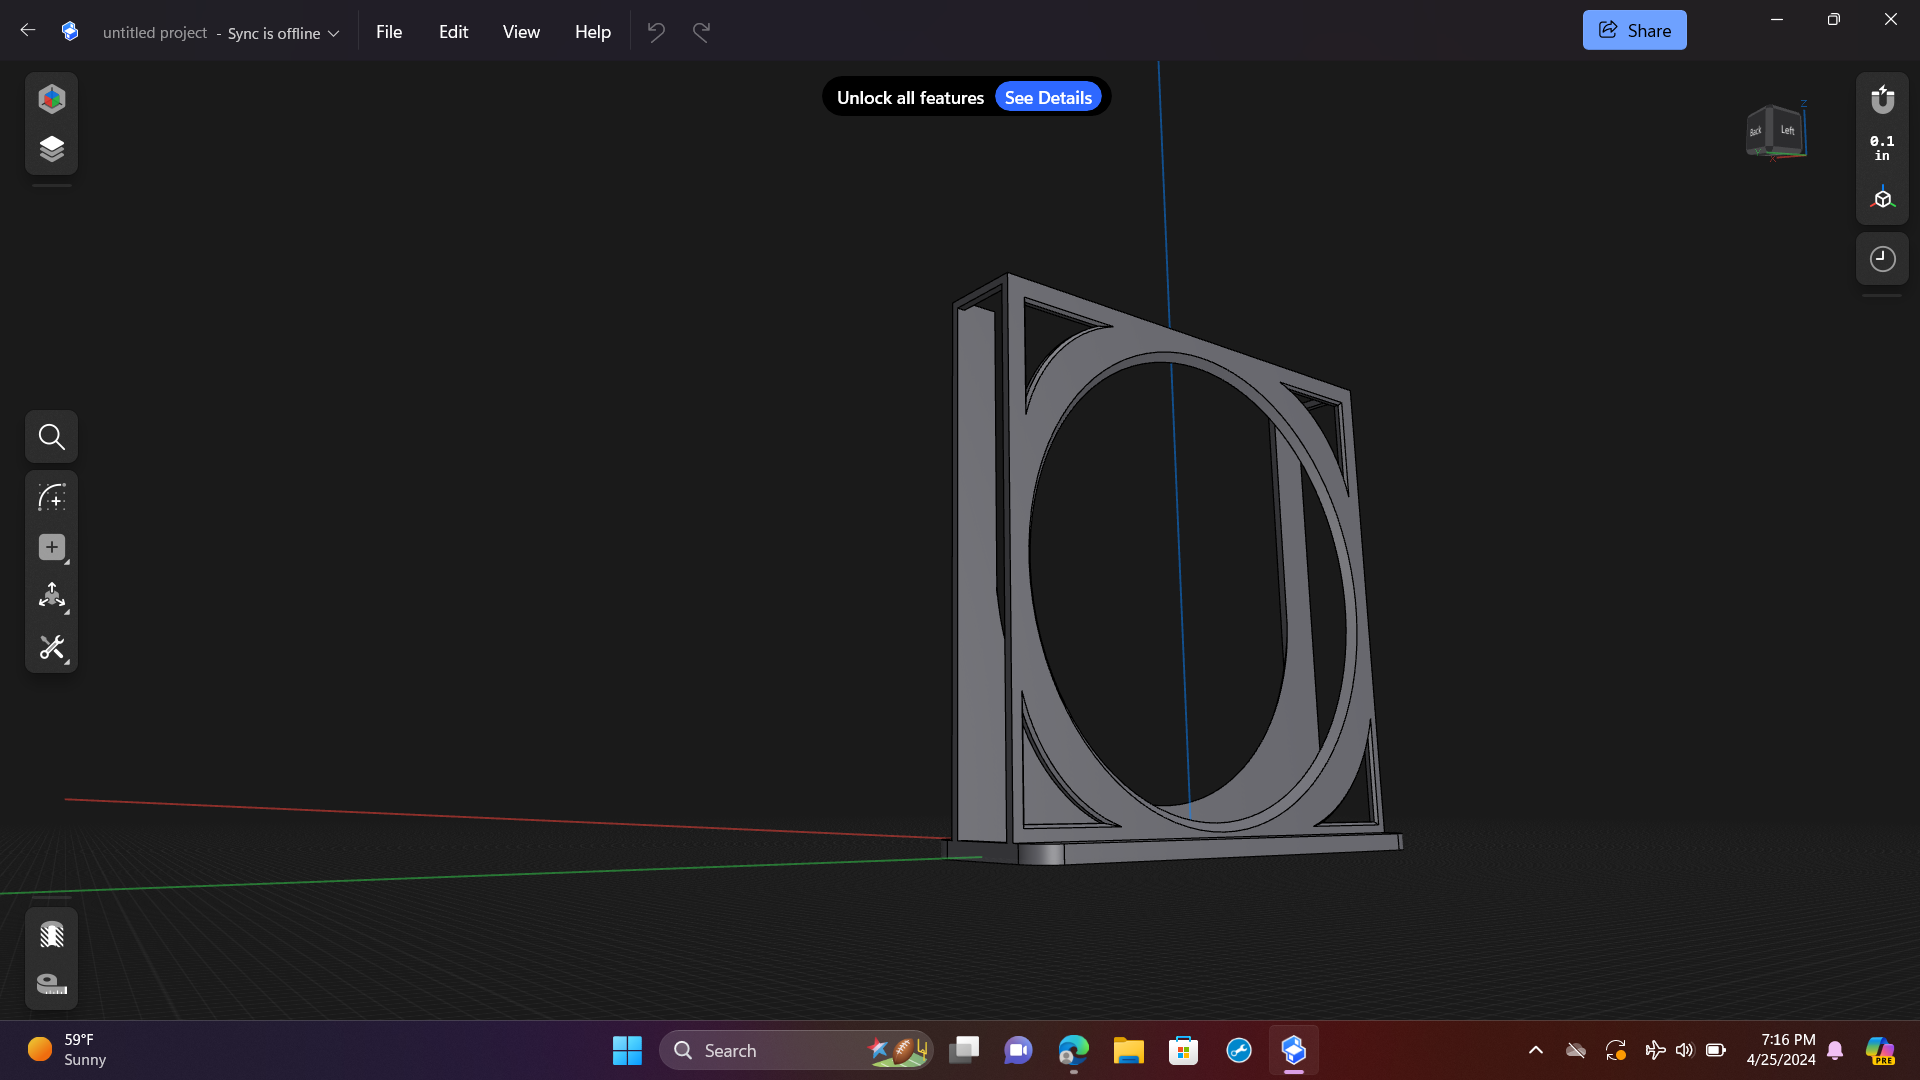Click the Share button

point(1634,29)
